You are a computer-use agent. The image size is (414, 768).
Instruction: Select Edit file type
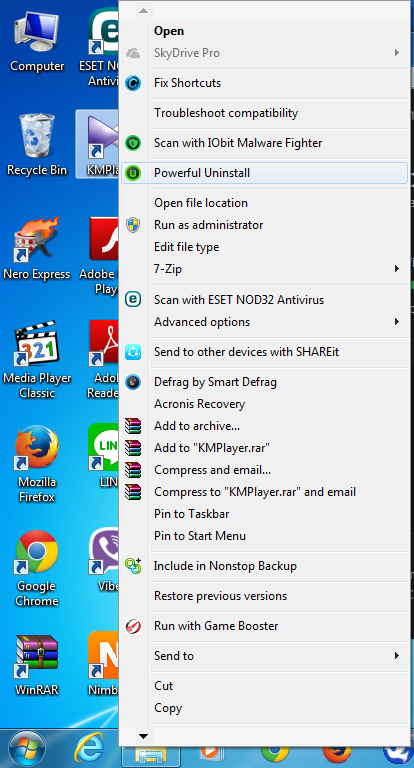[x=264, y=247]
